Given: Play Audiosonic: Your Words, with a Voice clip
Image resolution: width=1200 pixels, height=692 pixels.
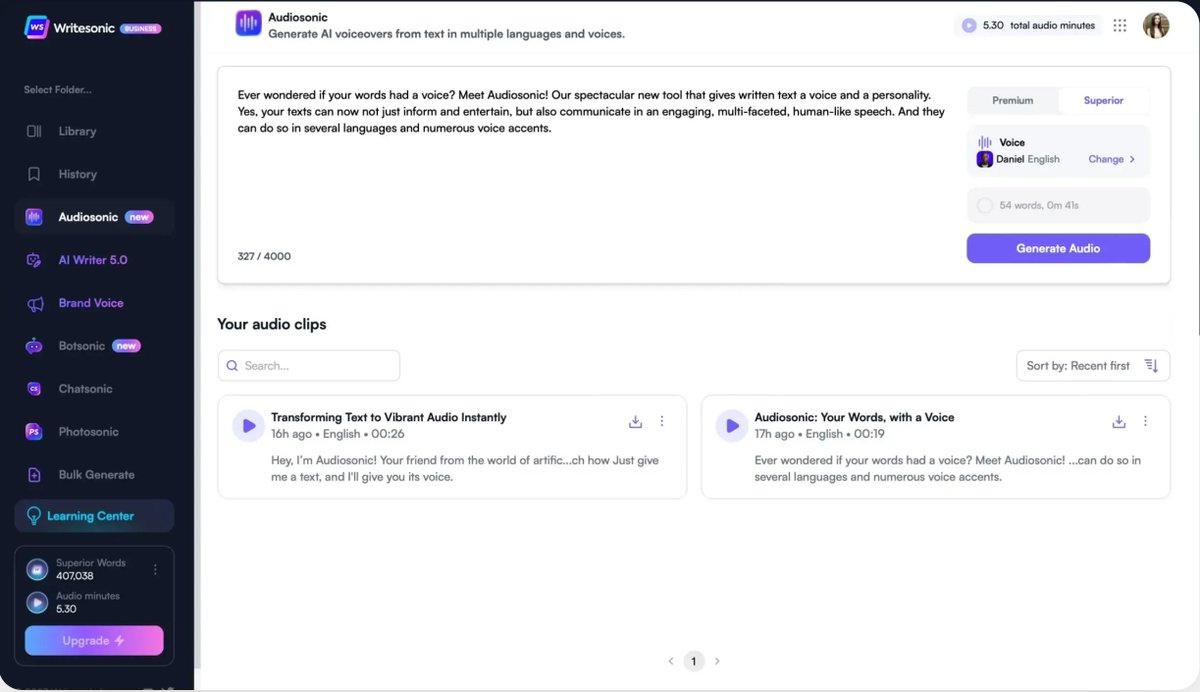Looking at the screenshot, I should (732, 426).
